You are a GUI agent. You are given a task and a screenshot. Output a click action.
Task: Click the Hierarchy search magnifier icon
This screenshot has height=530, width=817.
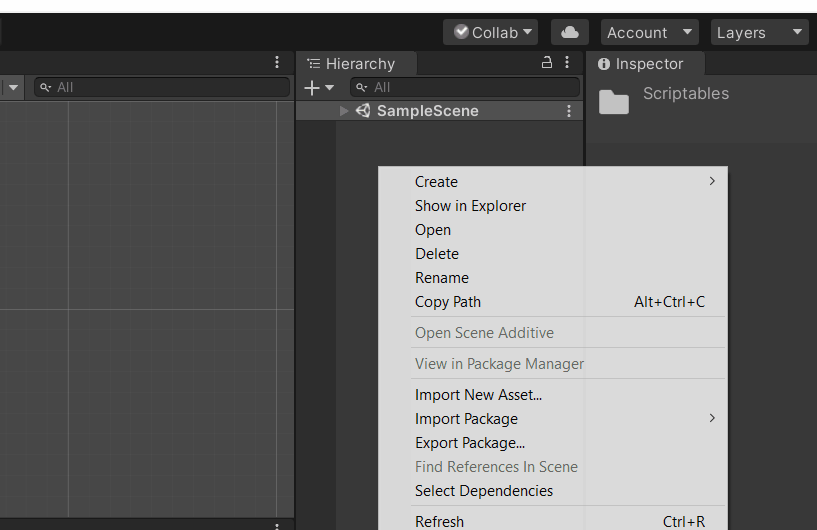pos(361,87)
